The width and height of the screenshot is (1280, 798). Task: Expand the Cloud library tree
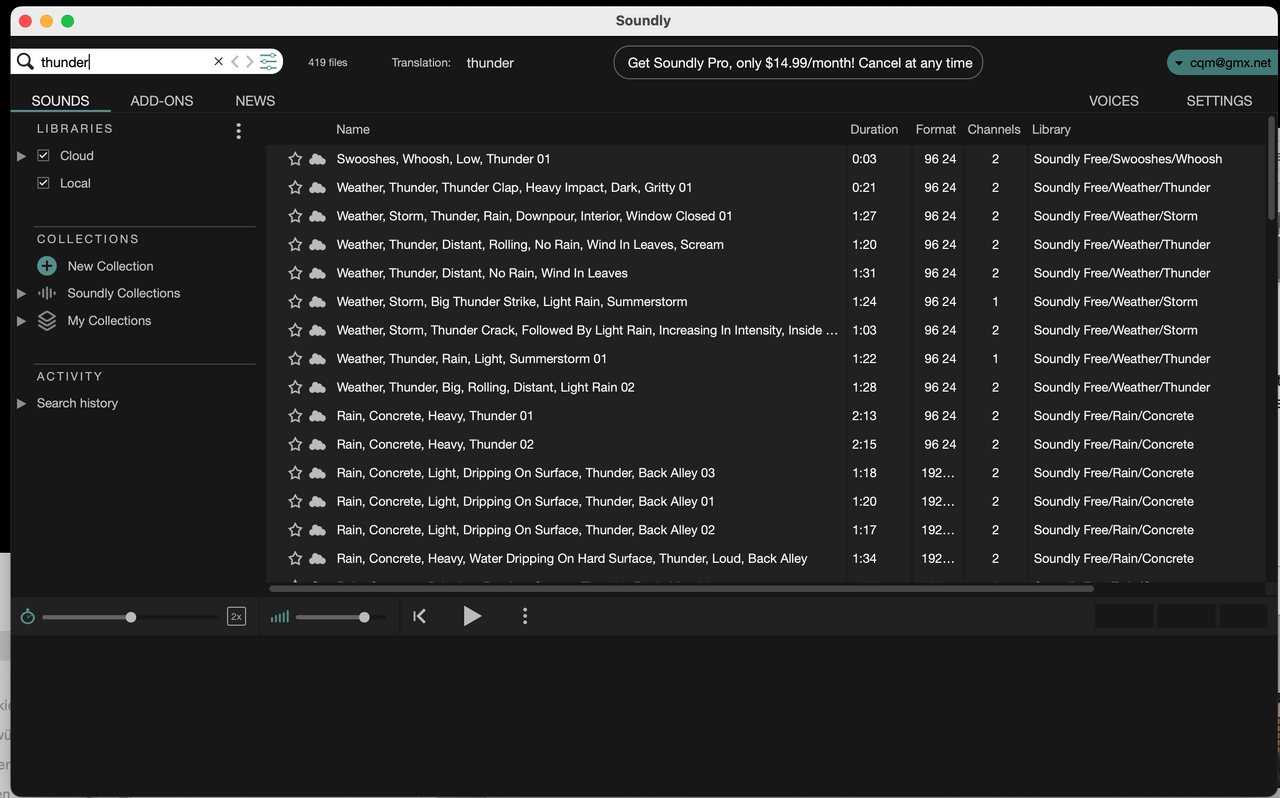coord(21,156)
